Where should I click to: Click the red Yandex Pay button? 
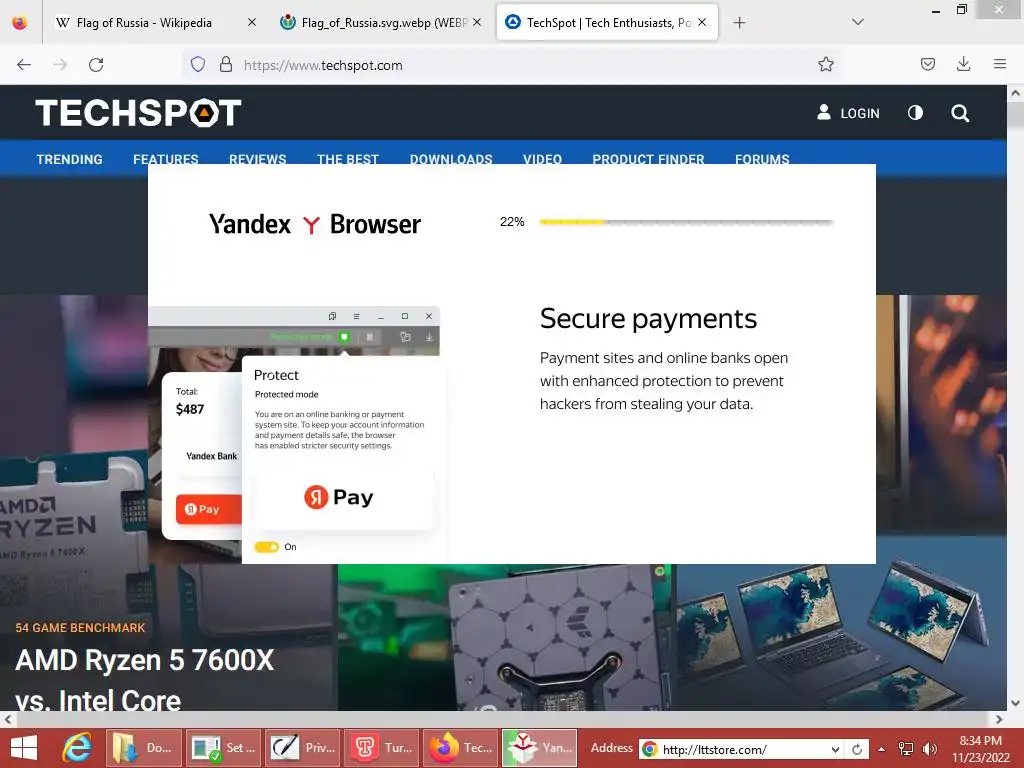tap(208, 509)
